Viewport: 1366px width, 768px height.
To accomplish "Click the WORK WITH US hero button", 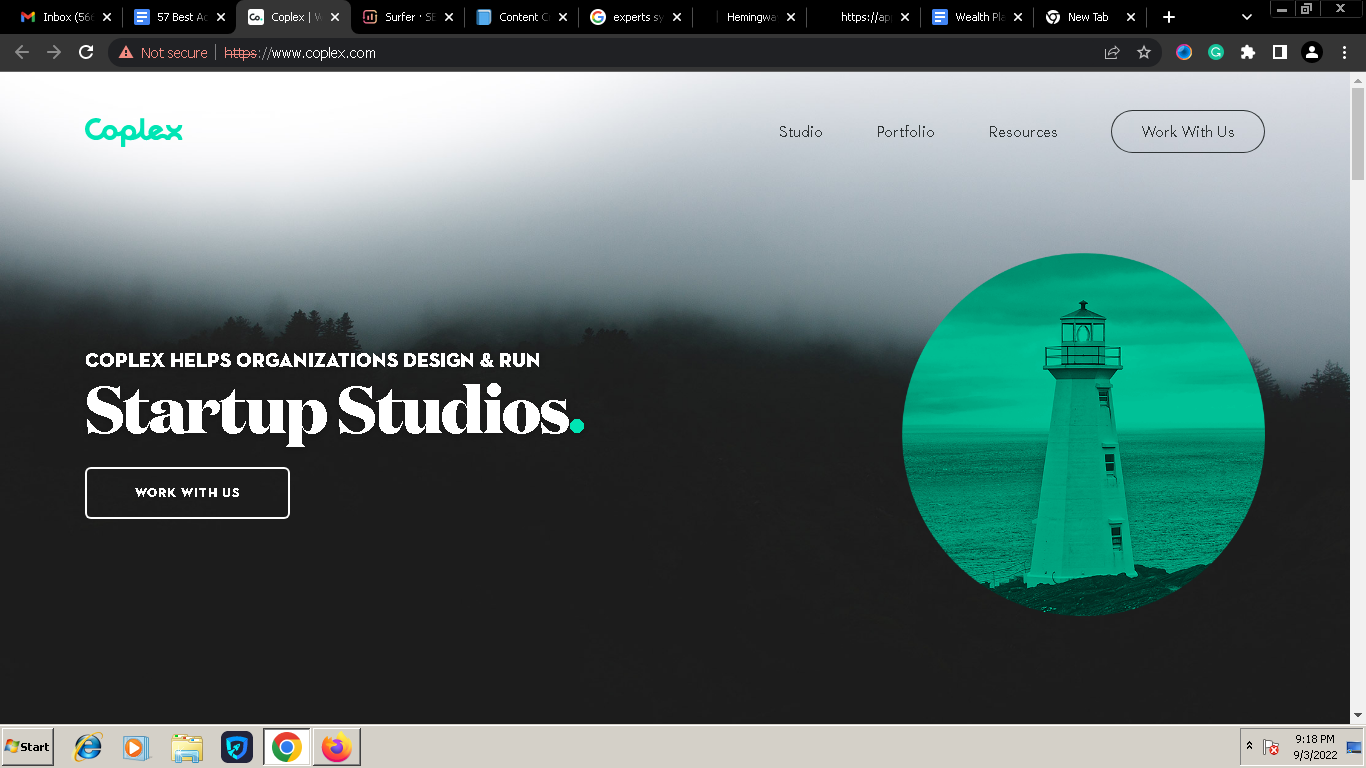I will click(187, 493).
